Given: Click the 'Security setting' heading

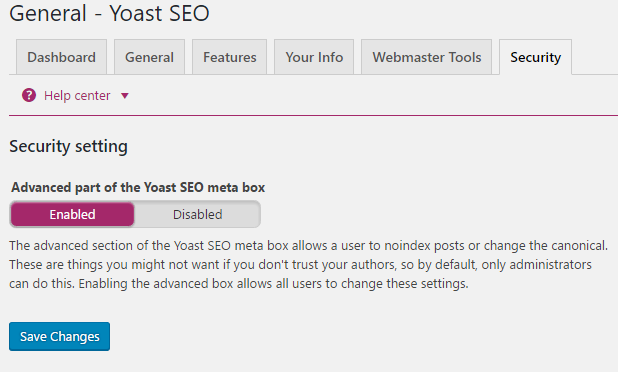Looking at the screenshot, I should [69, 147].
